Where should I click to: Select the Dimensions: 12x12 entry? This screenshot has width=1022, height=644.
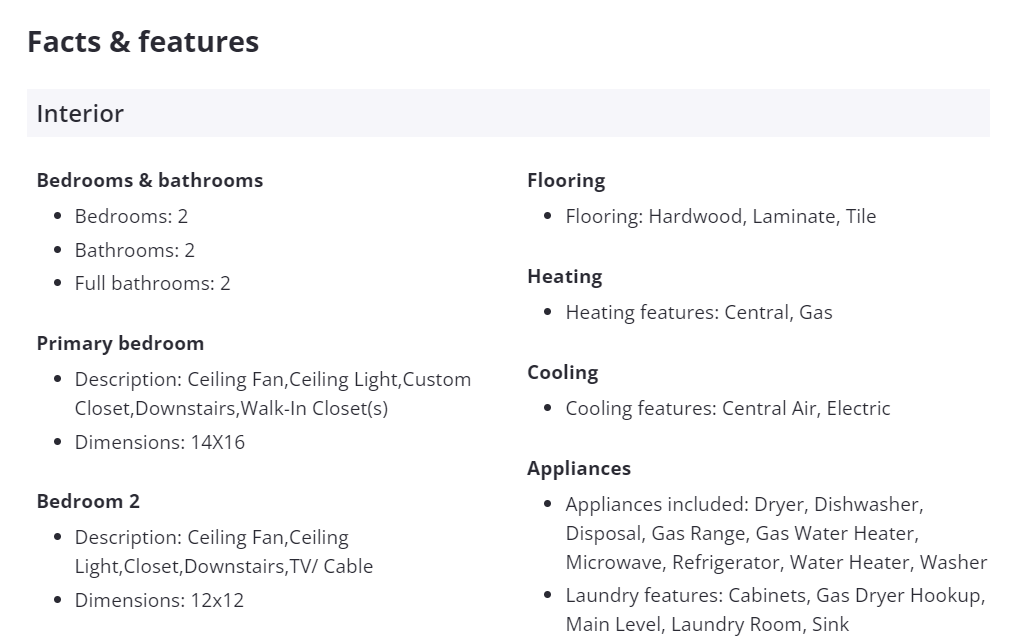pyautogui.click(x=159, y=600)
